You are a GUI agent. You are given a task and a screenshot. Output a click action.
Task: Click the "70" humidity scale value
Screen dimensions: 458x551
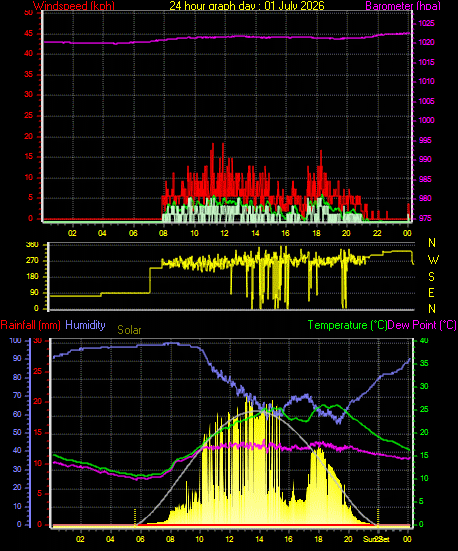[x=17, y=395]
